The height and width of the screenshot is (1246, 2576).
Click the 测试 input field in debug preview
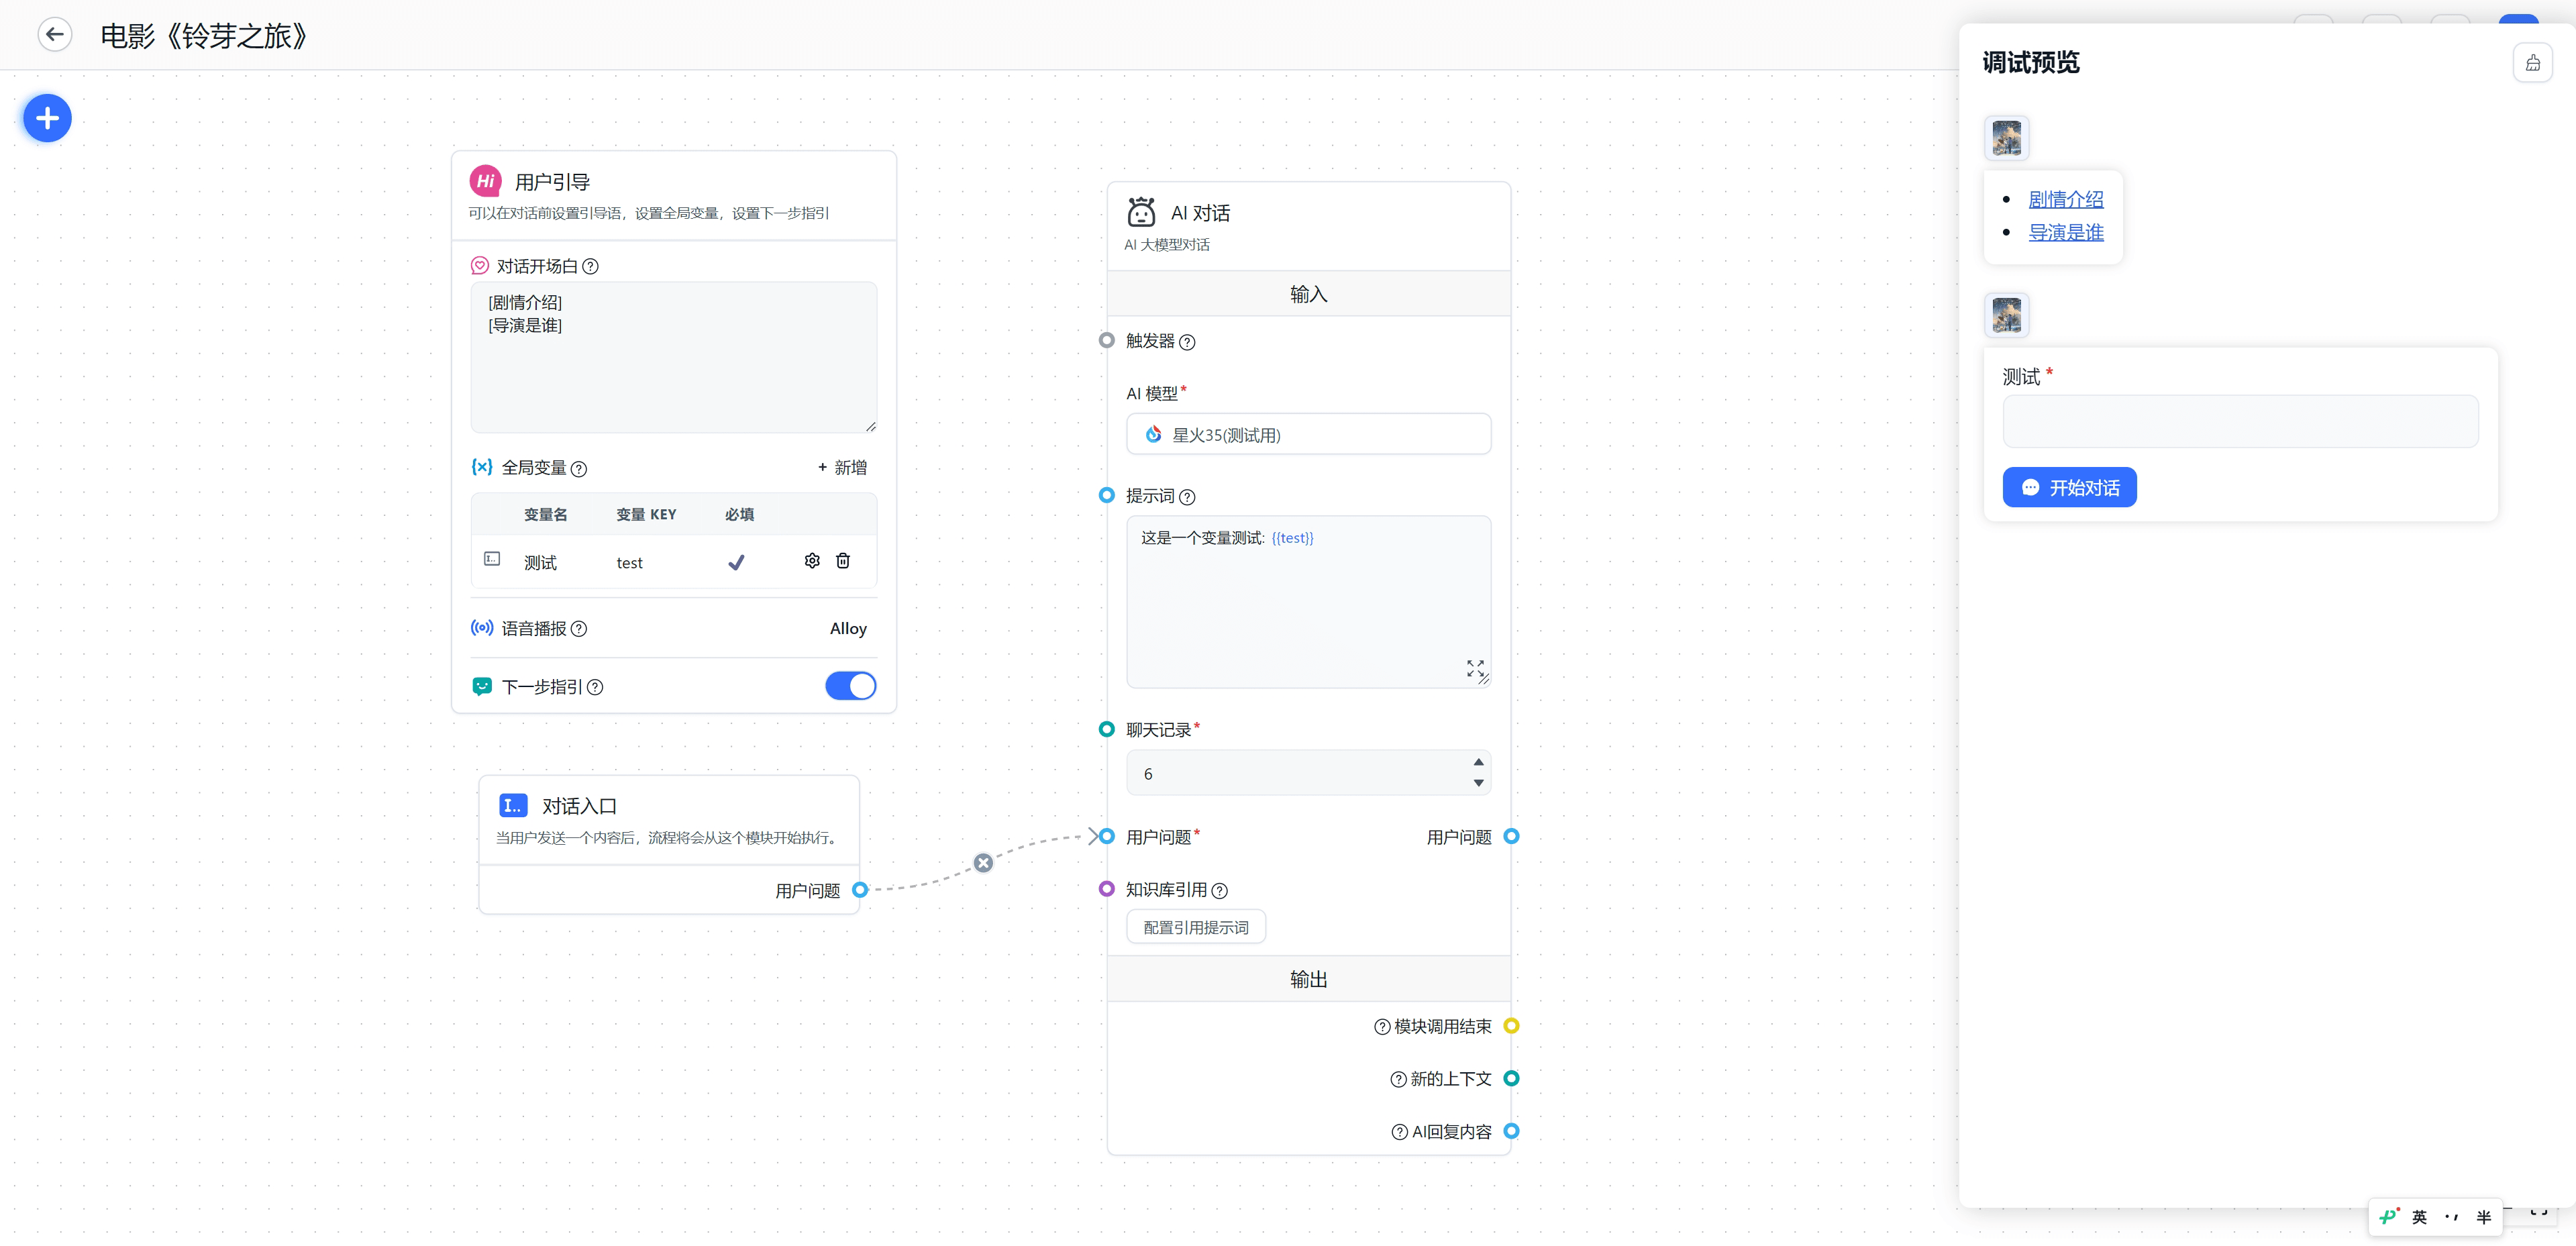(2240, 421)
